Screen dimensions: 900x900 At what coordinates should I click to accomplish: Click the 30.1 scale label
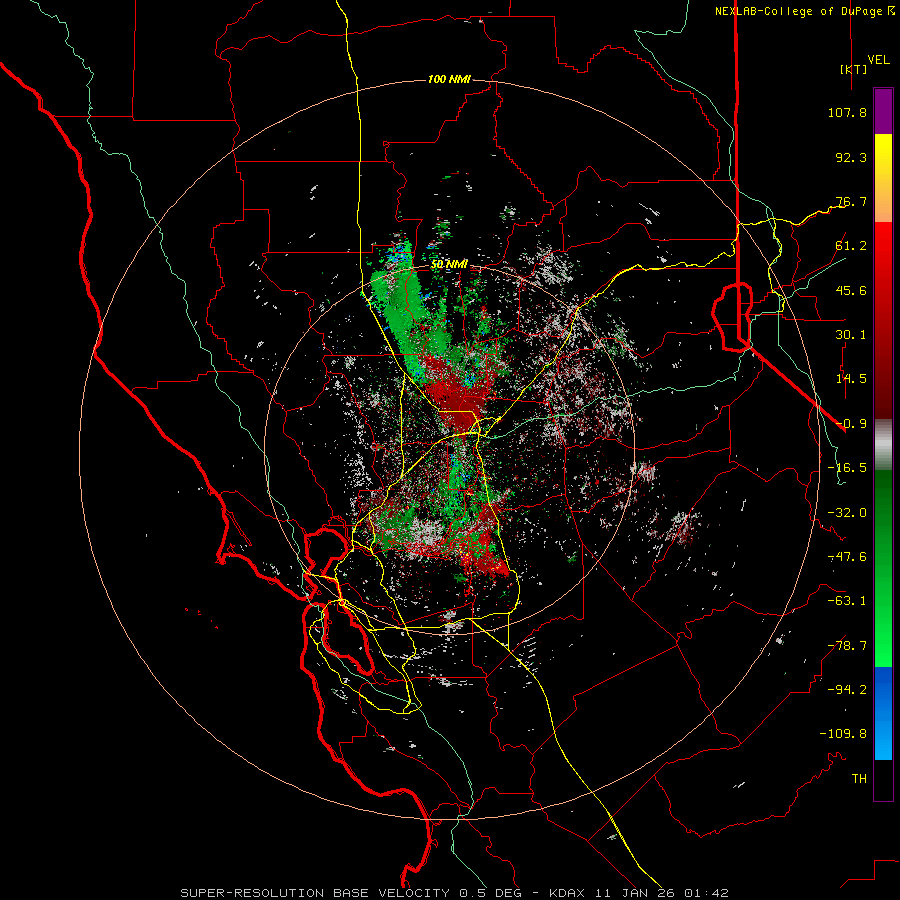[851, 335]
